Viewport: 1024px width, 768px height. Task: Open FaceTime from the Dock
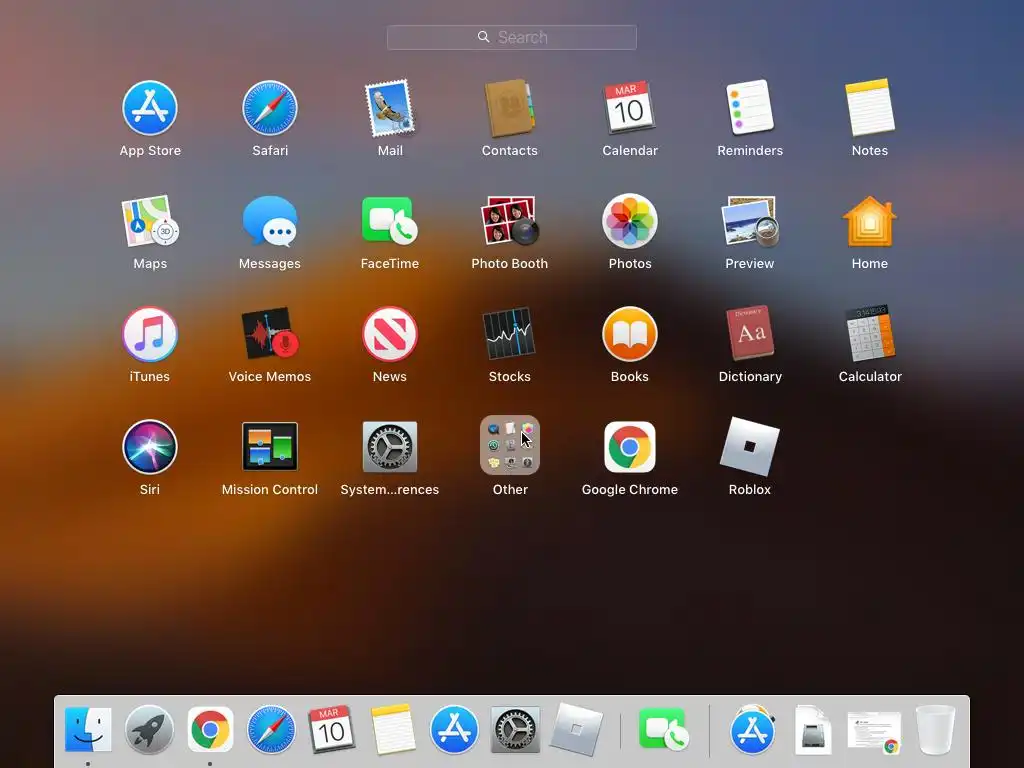[664, 728]
